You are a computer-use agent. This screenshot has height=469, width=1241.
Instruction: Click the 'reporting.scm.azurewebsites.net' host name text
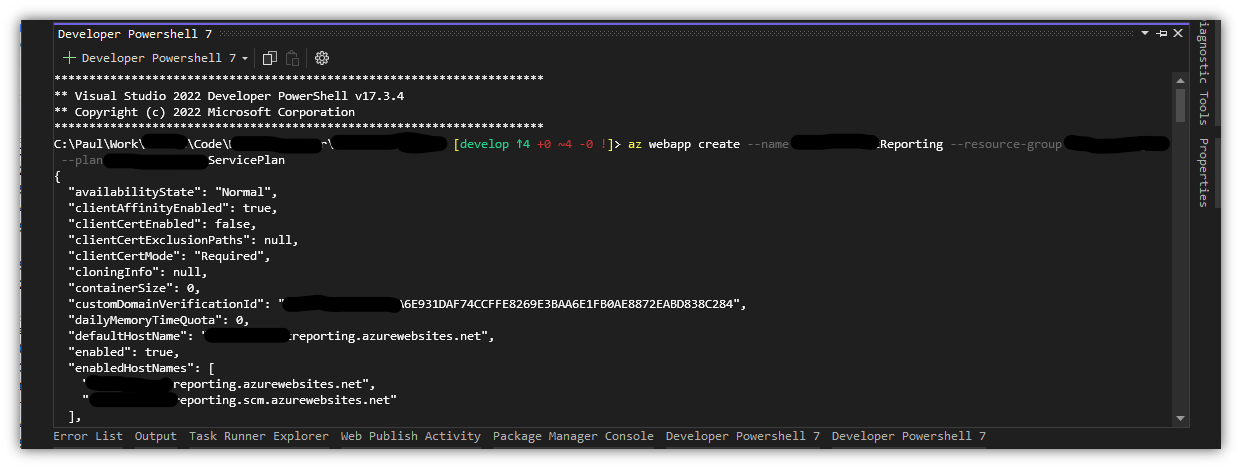pos(286,400)
